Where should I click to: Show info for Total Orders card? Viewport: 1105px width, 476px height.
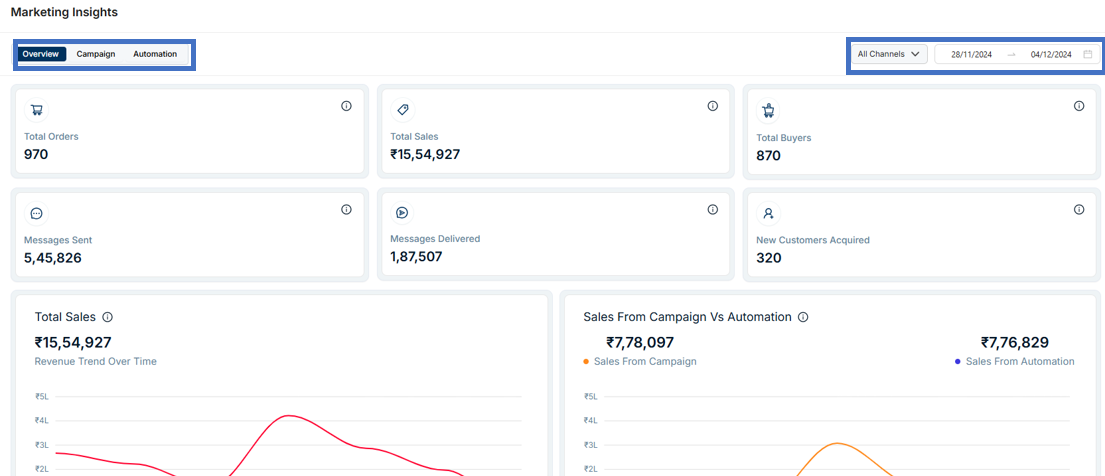click(x=346, y=106)
